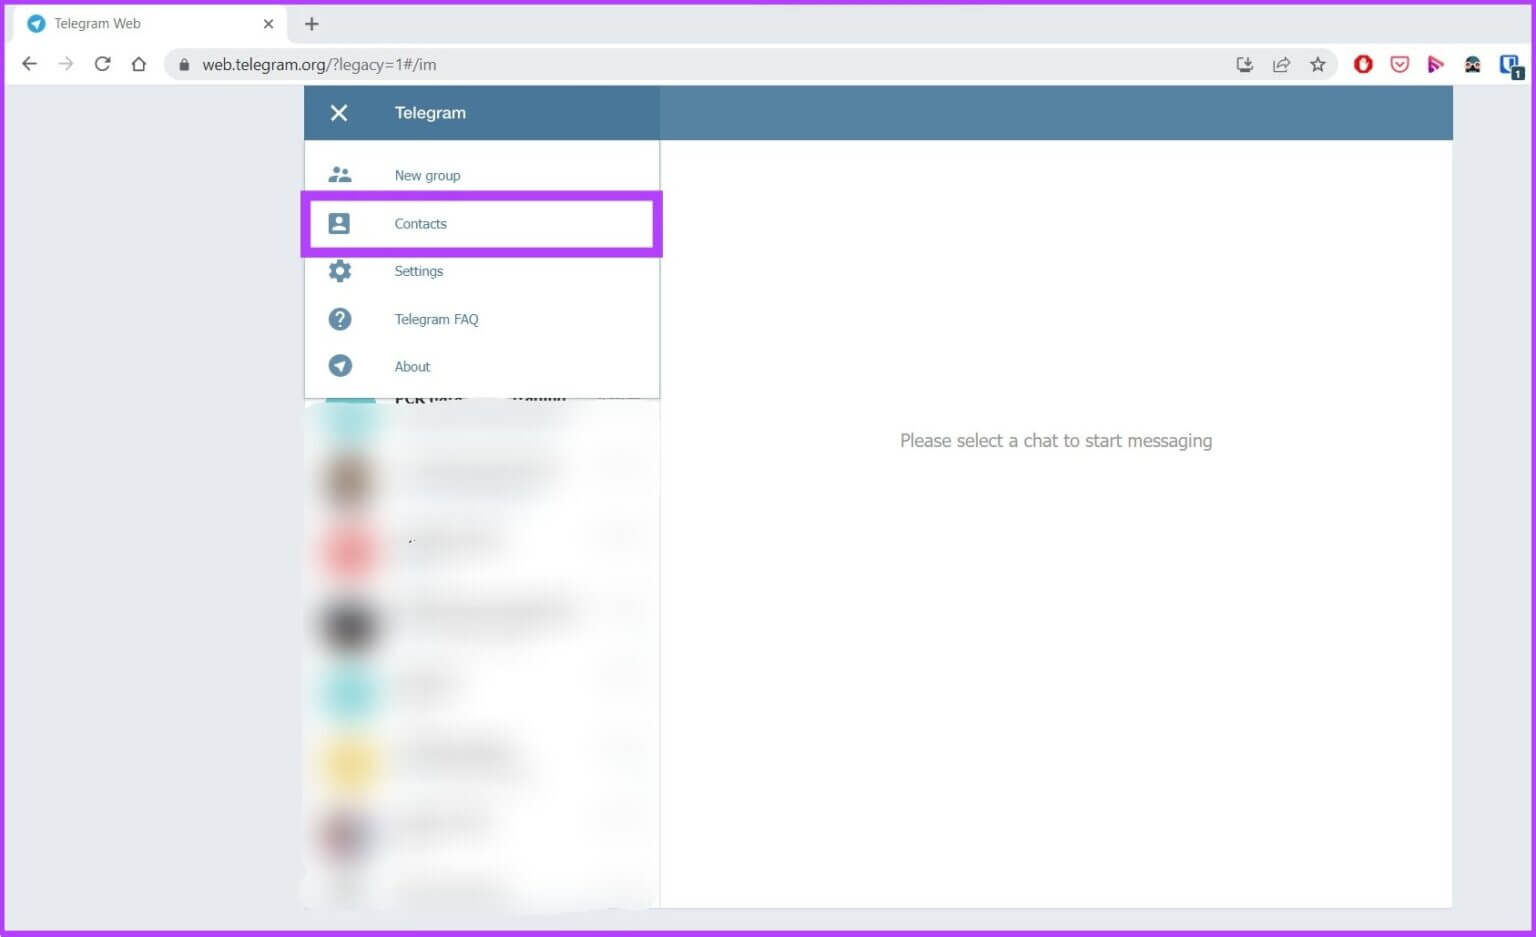Screen dimensions: 1536x937
Task: Open Telegram FAQ menu entry
Action: coord(482,319)
